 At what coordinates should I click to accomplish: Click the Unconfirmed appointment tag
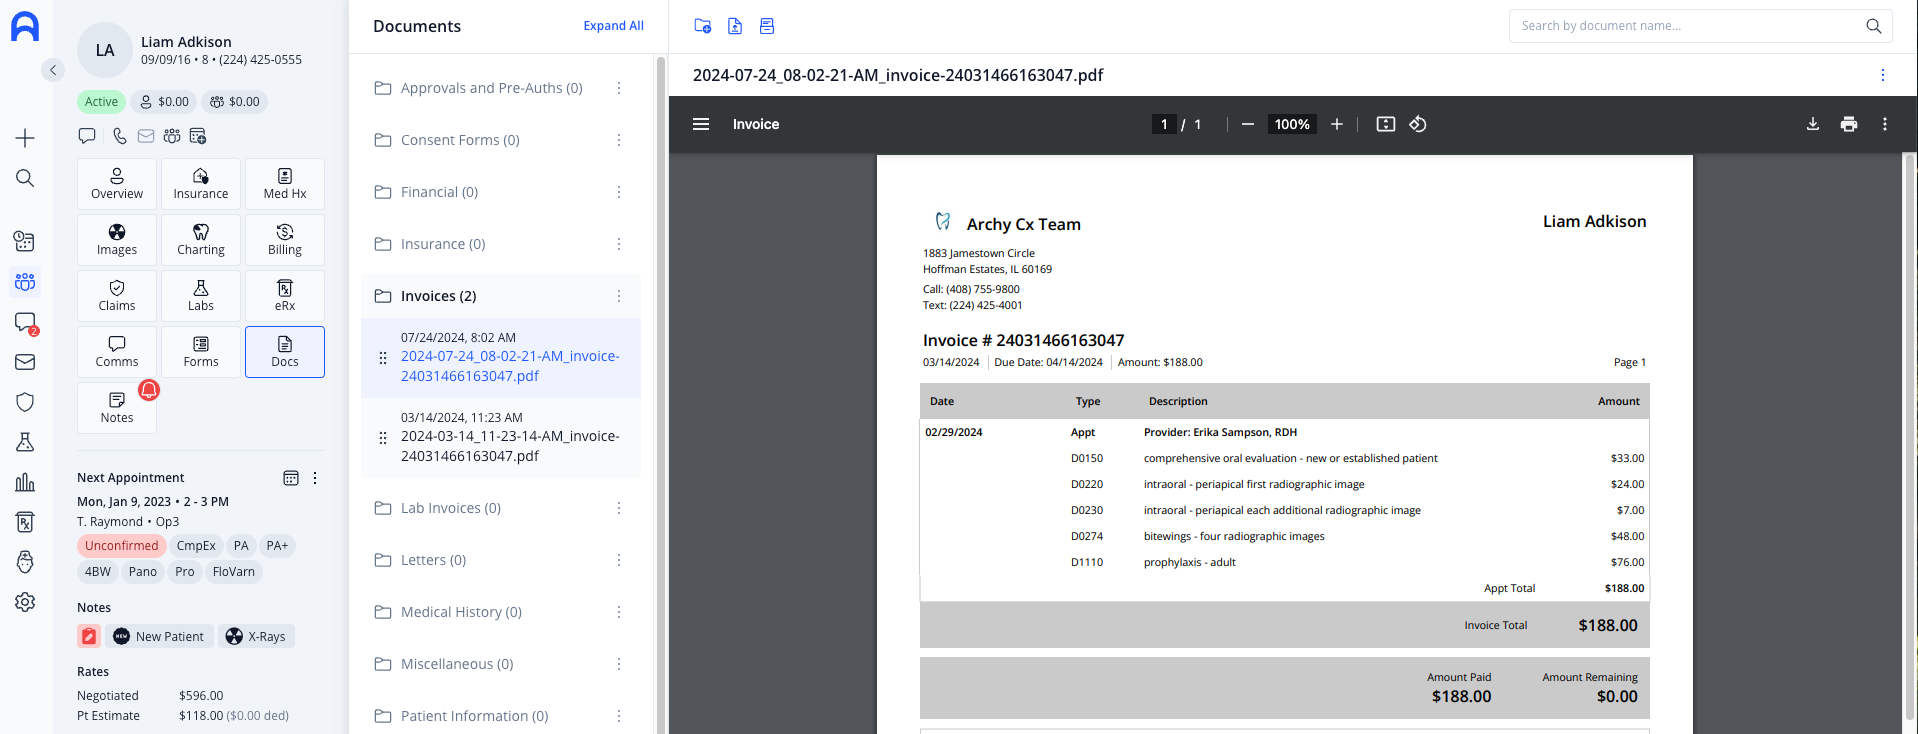pyautogui.click(x=121, y=546)
